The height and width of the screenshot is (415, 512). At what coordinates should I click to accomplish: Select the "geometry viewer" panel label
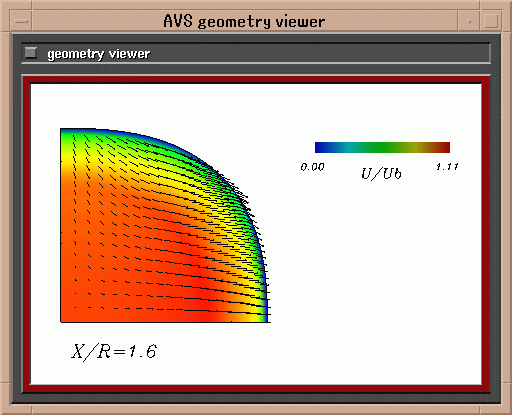(x=98, y=54)
